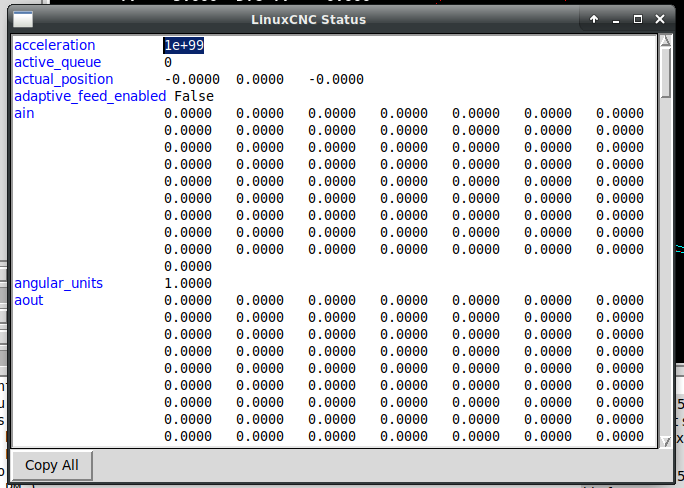This screenshot has width=684, height=488.
Task: Shade window with the up-arrow title button
Action: point(594,19)
